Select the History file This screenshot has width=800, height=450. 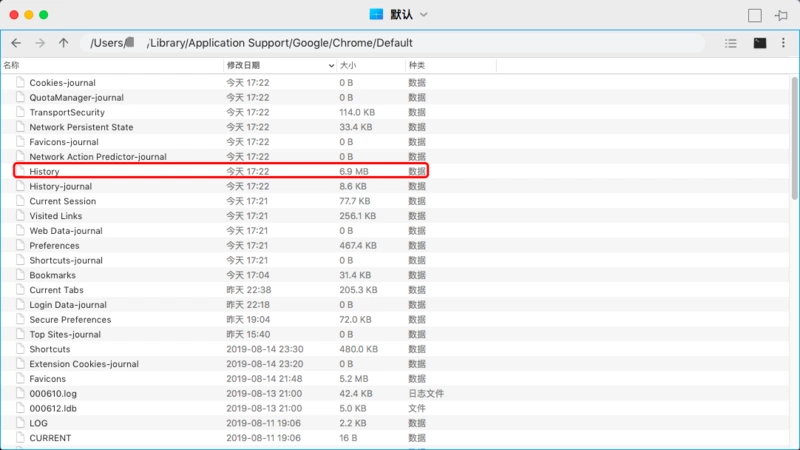(44, 171)
